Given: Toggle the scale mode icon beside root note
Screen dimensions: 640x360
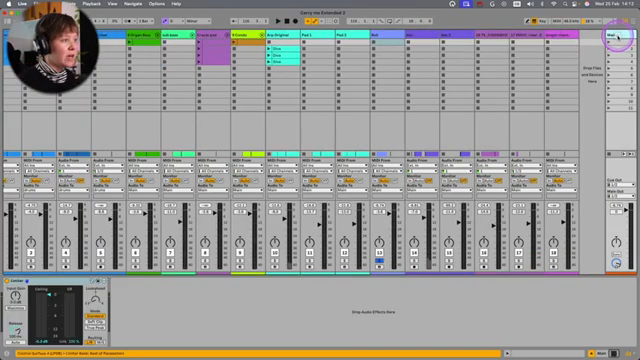Looking at the screenshot, I should [164, 21].
